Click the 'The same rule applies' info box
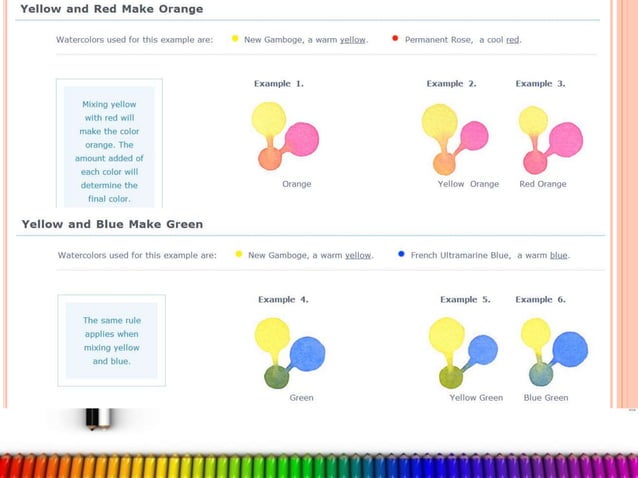The image size is (638, 478). (x=111, y=340)
